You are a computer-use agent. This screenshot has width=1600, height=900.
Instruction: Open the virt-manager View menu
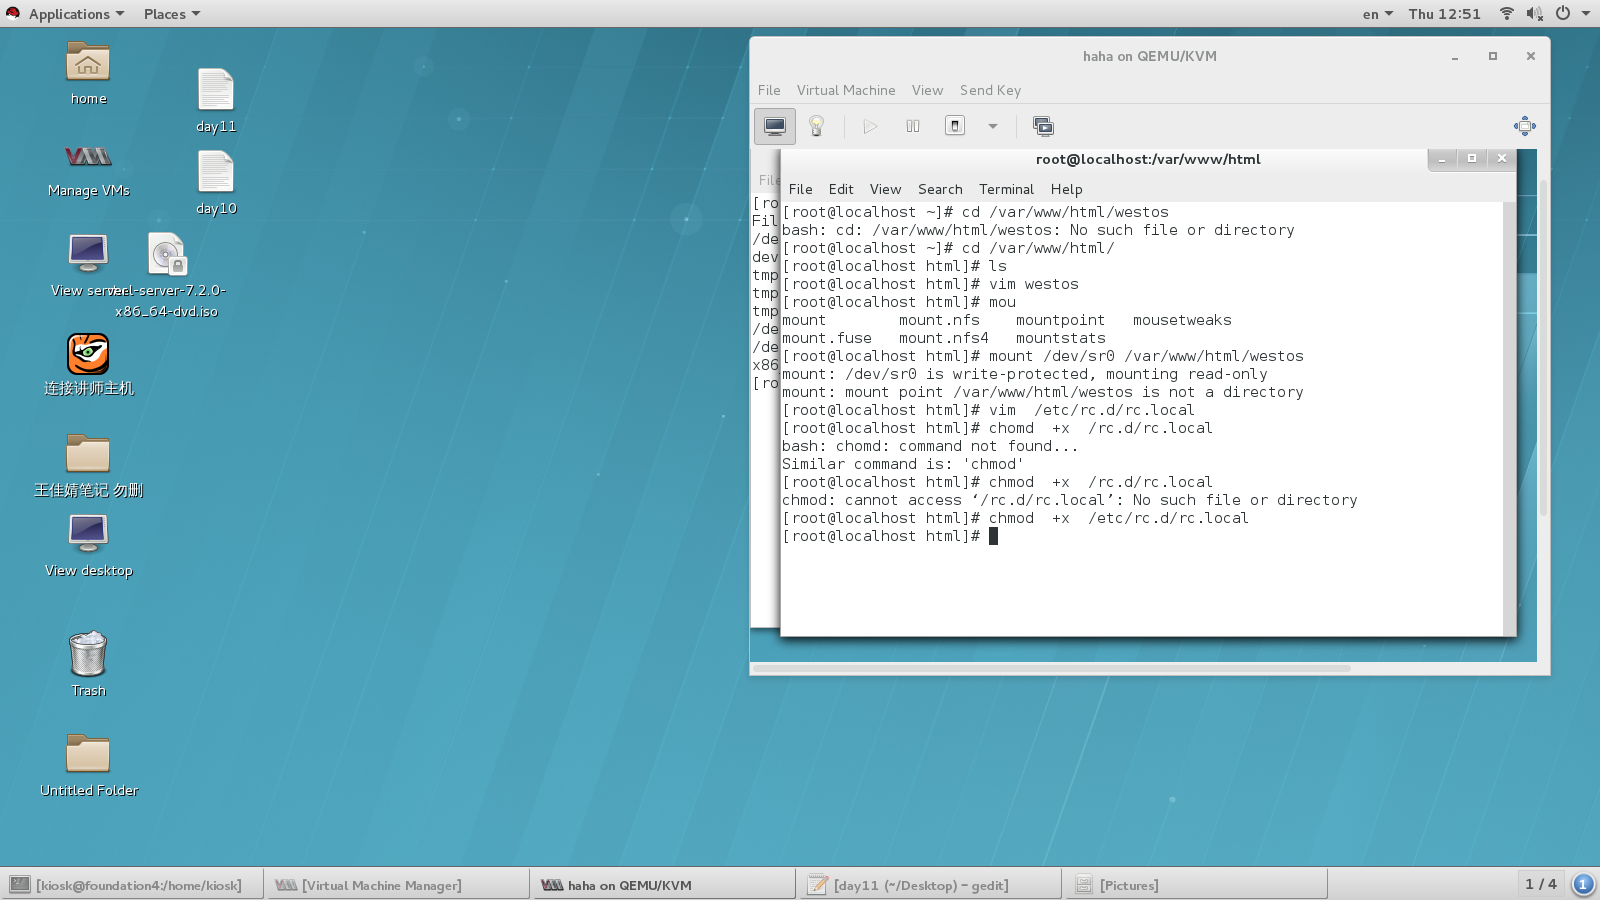pos(927,90)
